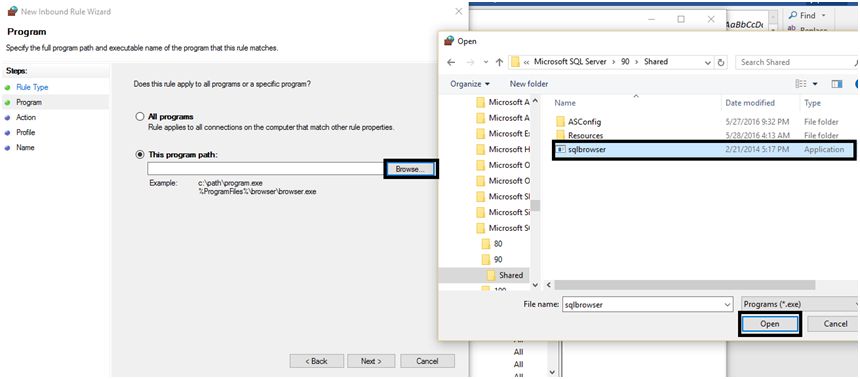Sort by the Type column header
860x379 pixels.
point(812,103)
